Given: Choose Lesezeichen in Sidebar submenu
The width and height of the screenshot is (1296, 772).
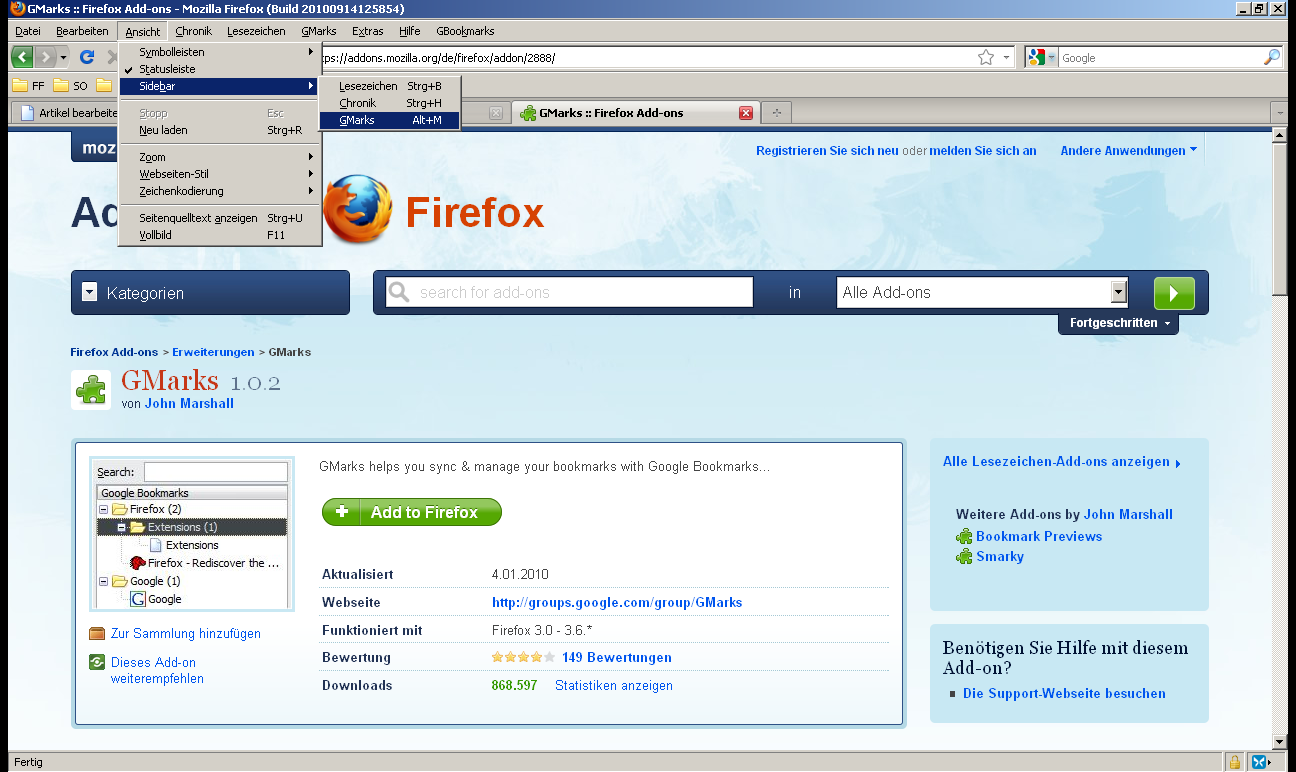Looking at the screenshot, I should [389, 86].
